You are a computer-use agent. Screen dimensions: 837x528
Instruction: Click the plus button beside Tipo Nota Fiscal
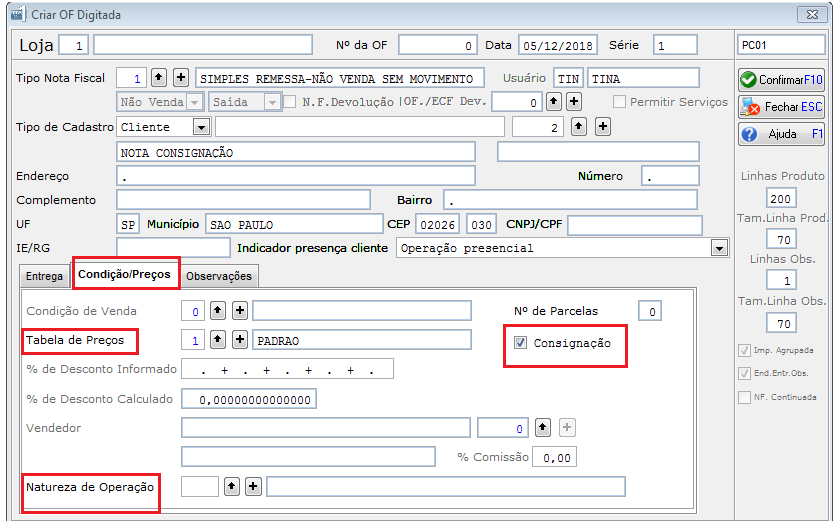tap(181, 78)
